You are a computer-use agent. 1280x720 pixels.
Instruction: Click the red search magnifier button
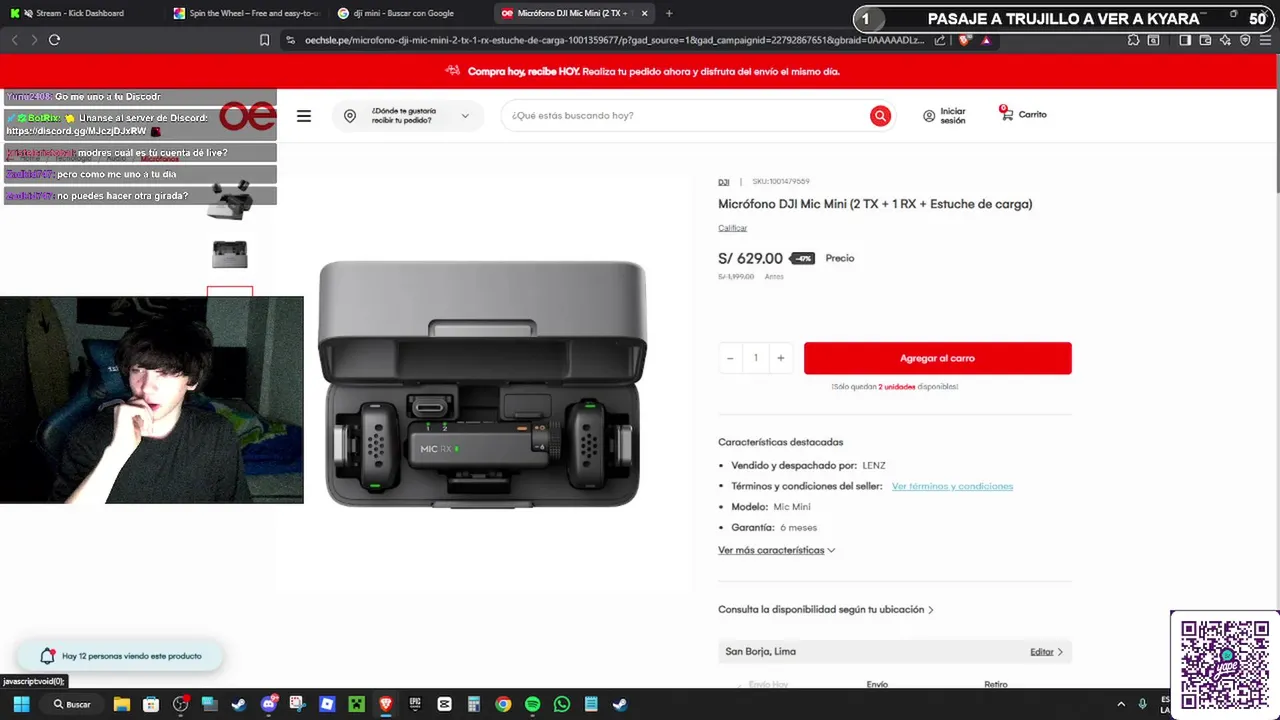880,116
